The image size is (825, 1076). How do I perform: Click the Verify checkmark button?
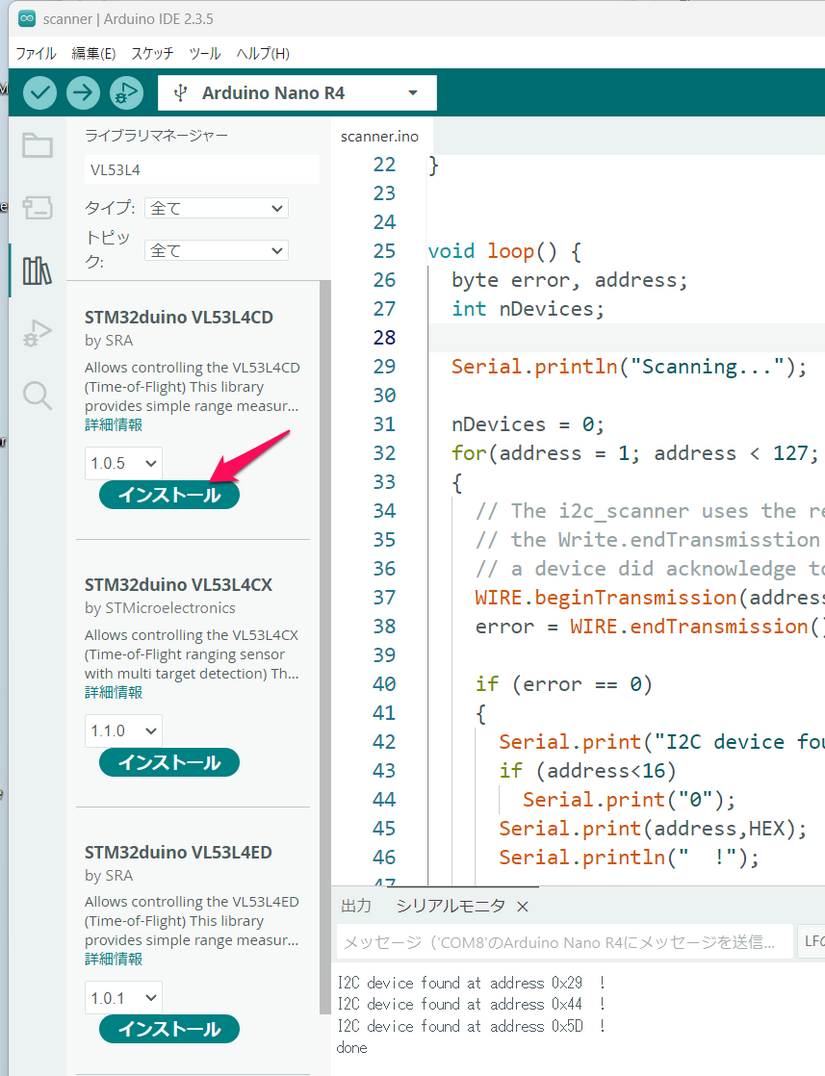pyautogui.click(x=40, y=93)
